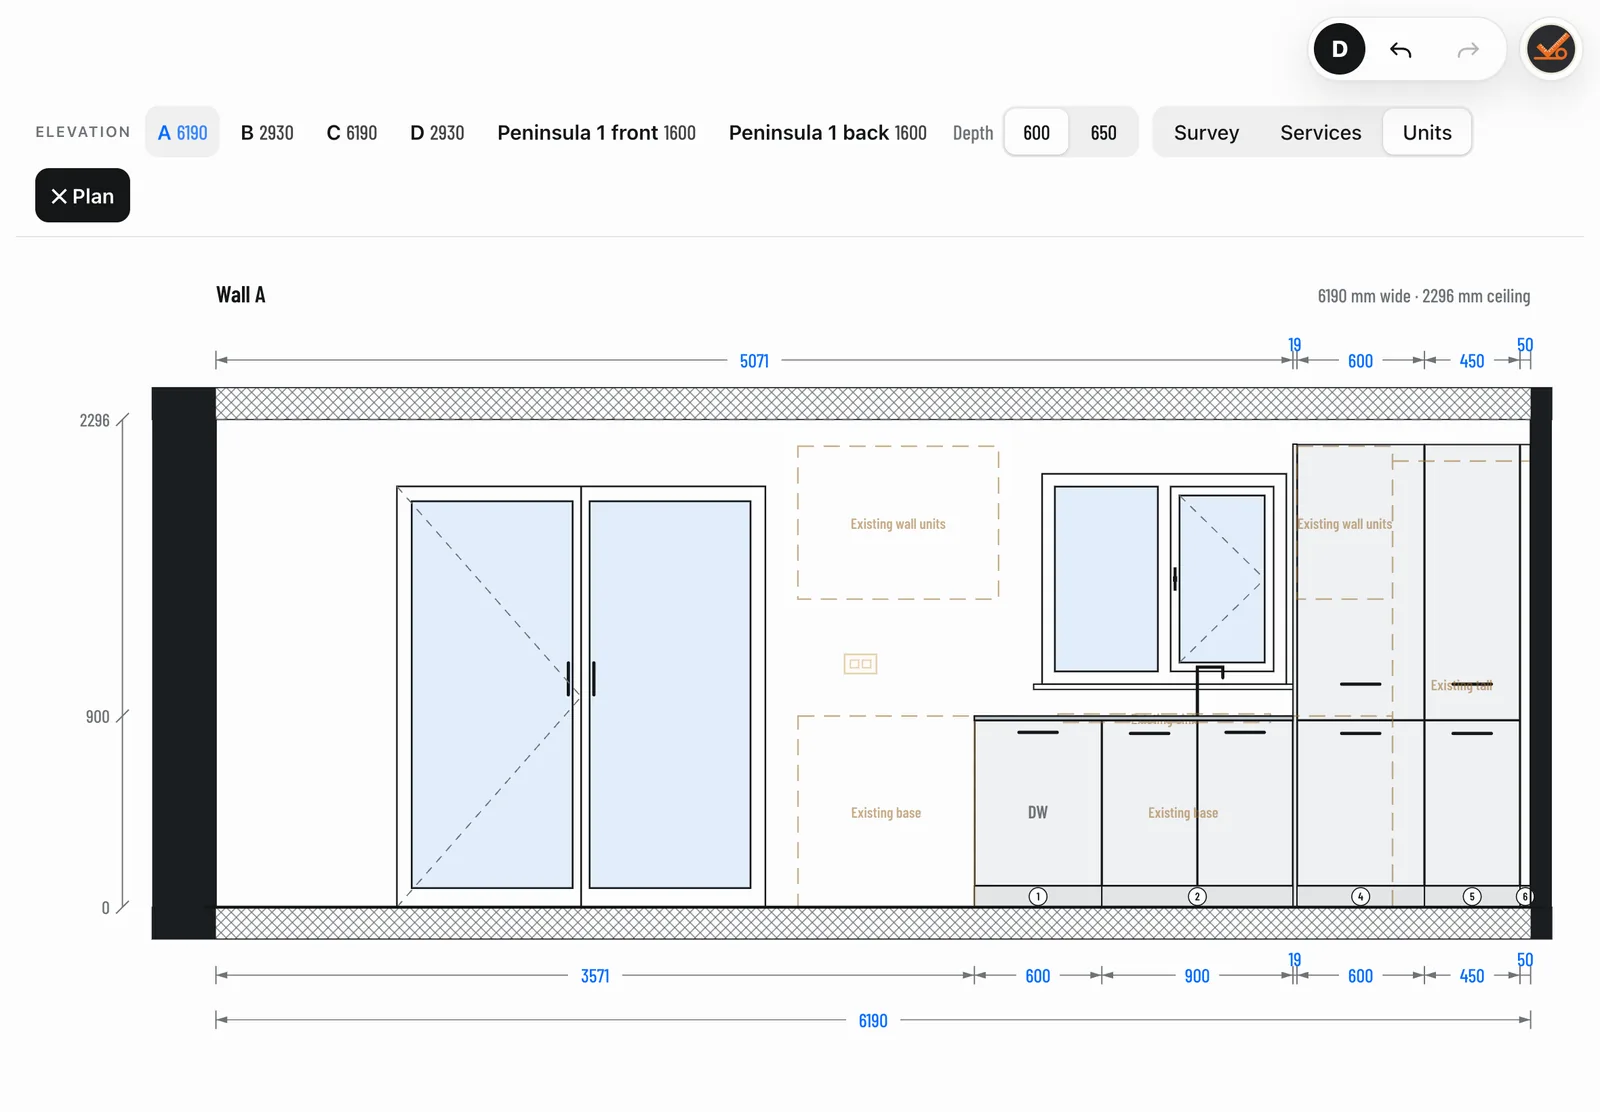Select the DW dishwasher unit label
The height and width of the screenshot is (1112, 1600).
click(1038, 812)
